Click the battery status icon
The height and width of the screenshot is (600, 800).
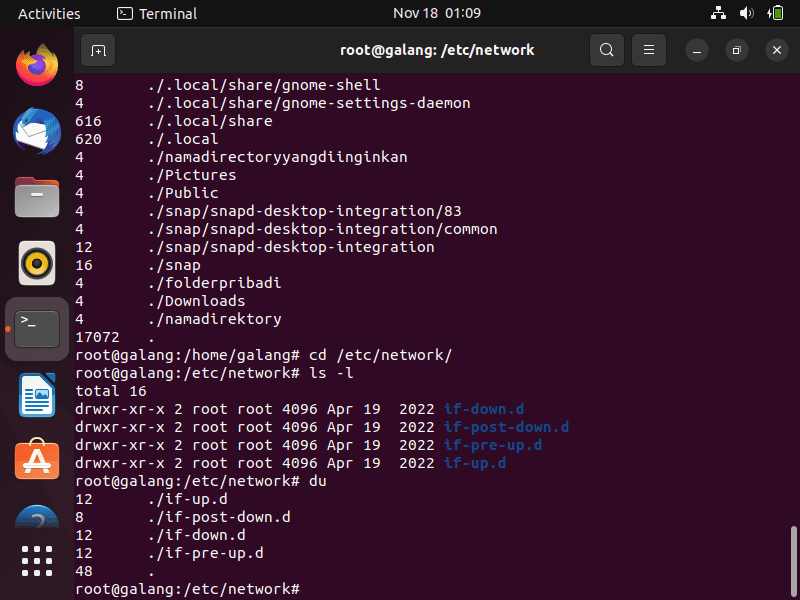click(776, 13)
